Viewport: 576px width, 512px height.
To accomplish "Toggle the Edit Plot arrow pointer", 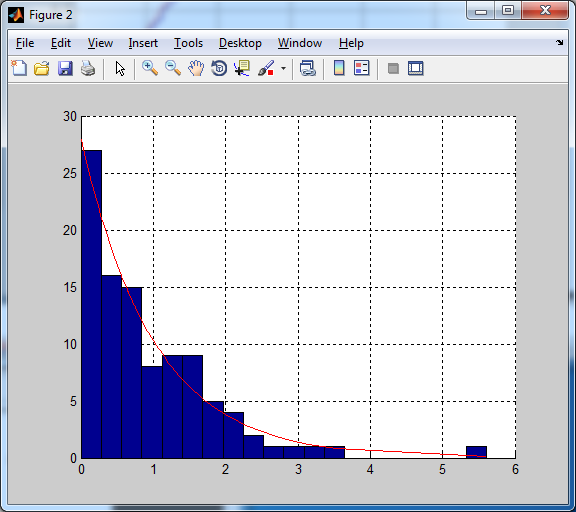I will tap(120, 69).
